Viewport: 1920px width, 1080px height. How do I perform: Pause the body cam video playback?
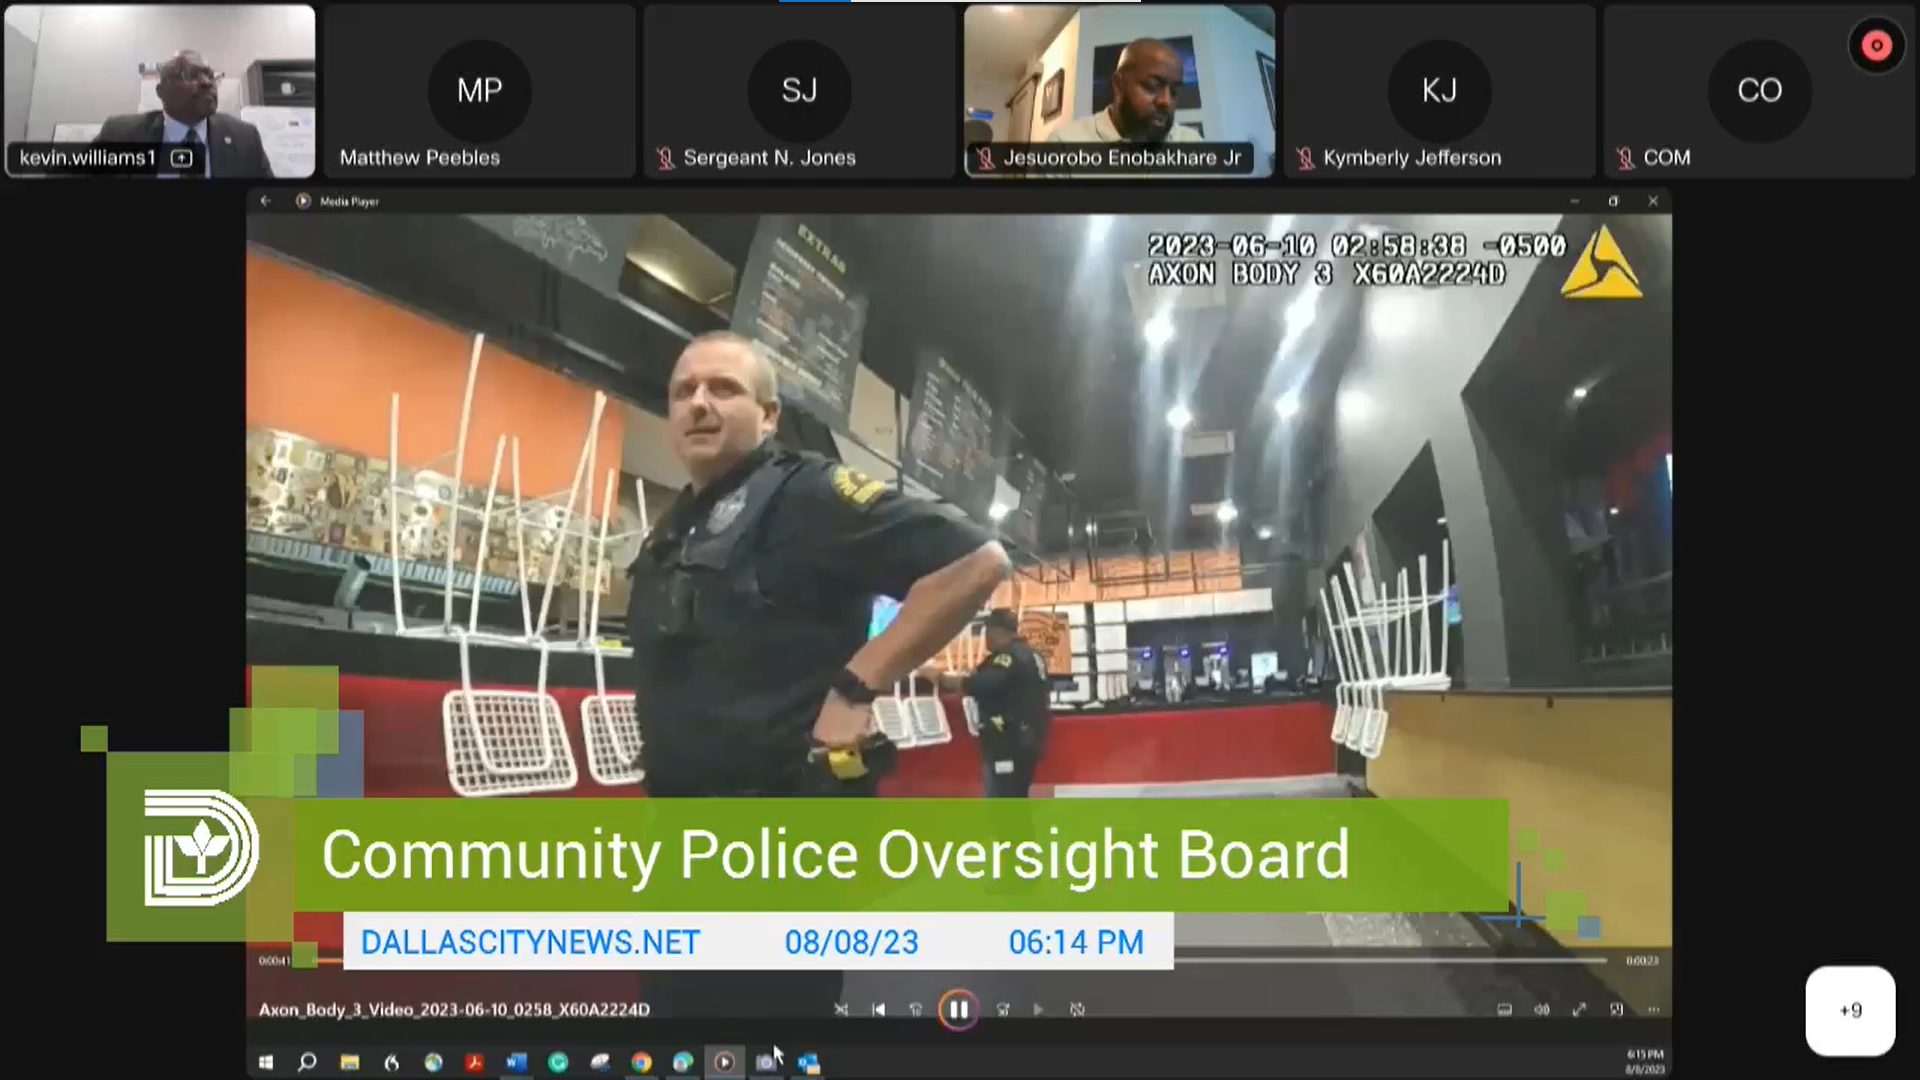pyautogui.click(x=958, y=1009)
